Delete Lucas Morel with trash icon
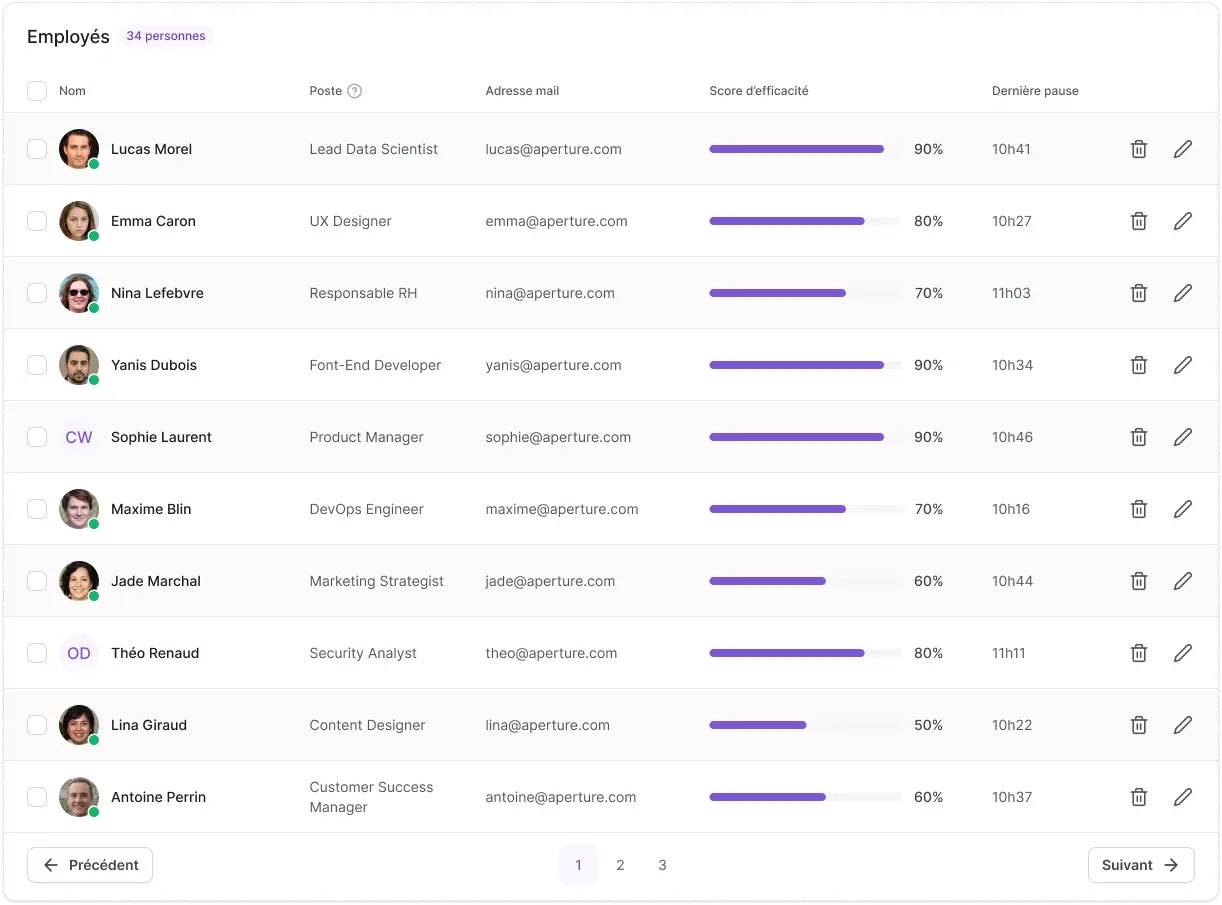This screenshot has width=1222, height=905. [x=1138, y=149]
